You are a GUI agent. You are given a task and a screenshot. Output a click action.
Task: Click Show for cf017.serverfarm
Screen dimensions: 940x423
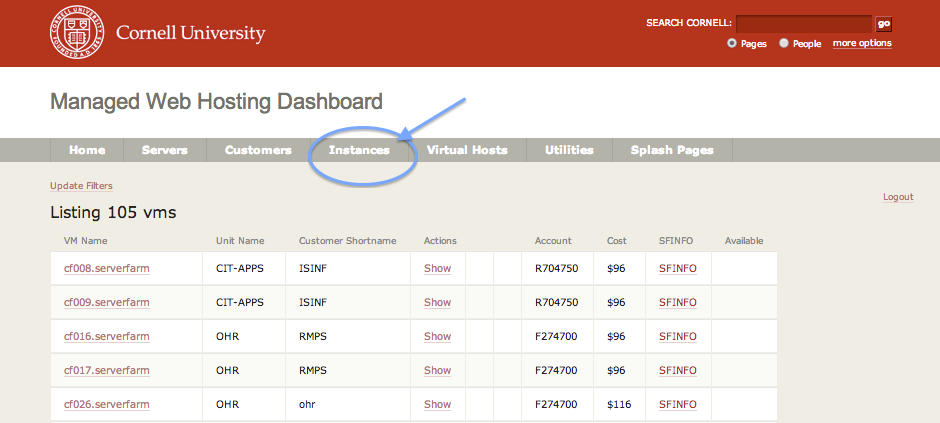437,371
